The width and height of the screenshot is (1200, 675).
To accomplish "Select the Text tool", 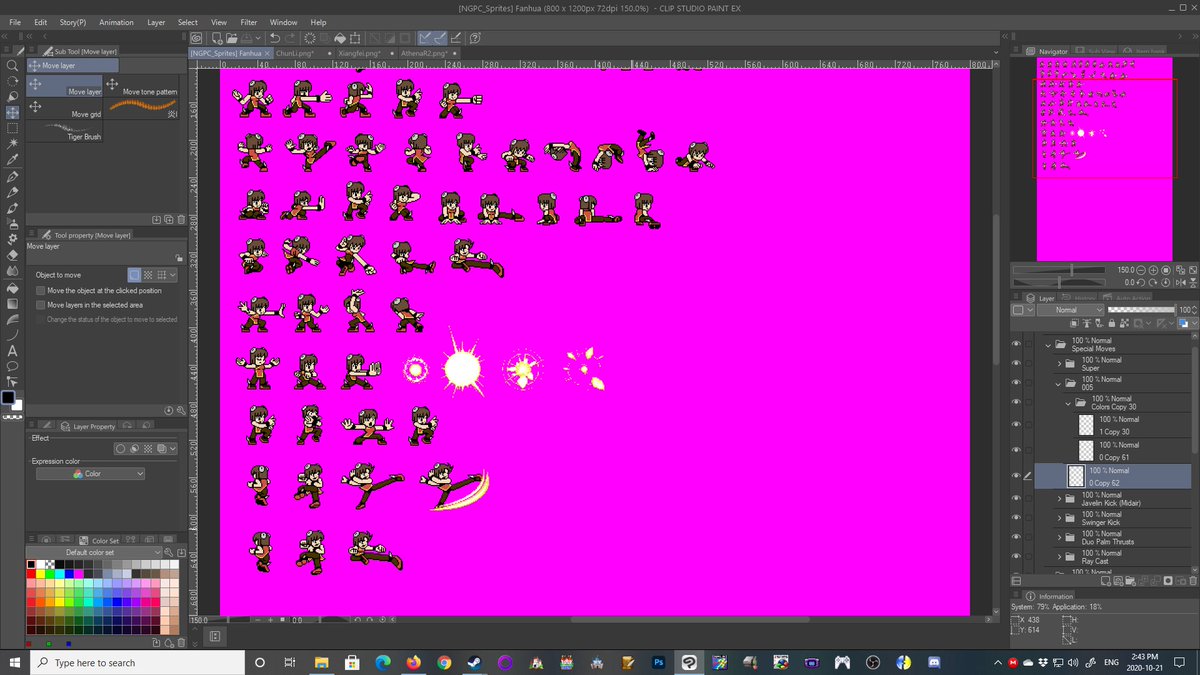I will [13, 350].
